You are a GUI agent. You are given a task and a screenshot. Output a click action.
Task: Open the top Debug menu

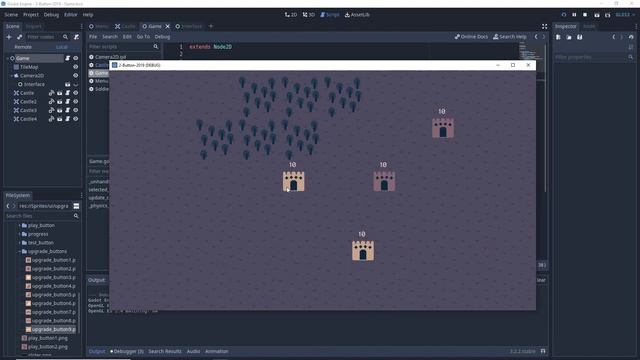pos(51,15)
